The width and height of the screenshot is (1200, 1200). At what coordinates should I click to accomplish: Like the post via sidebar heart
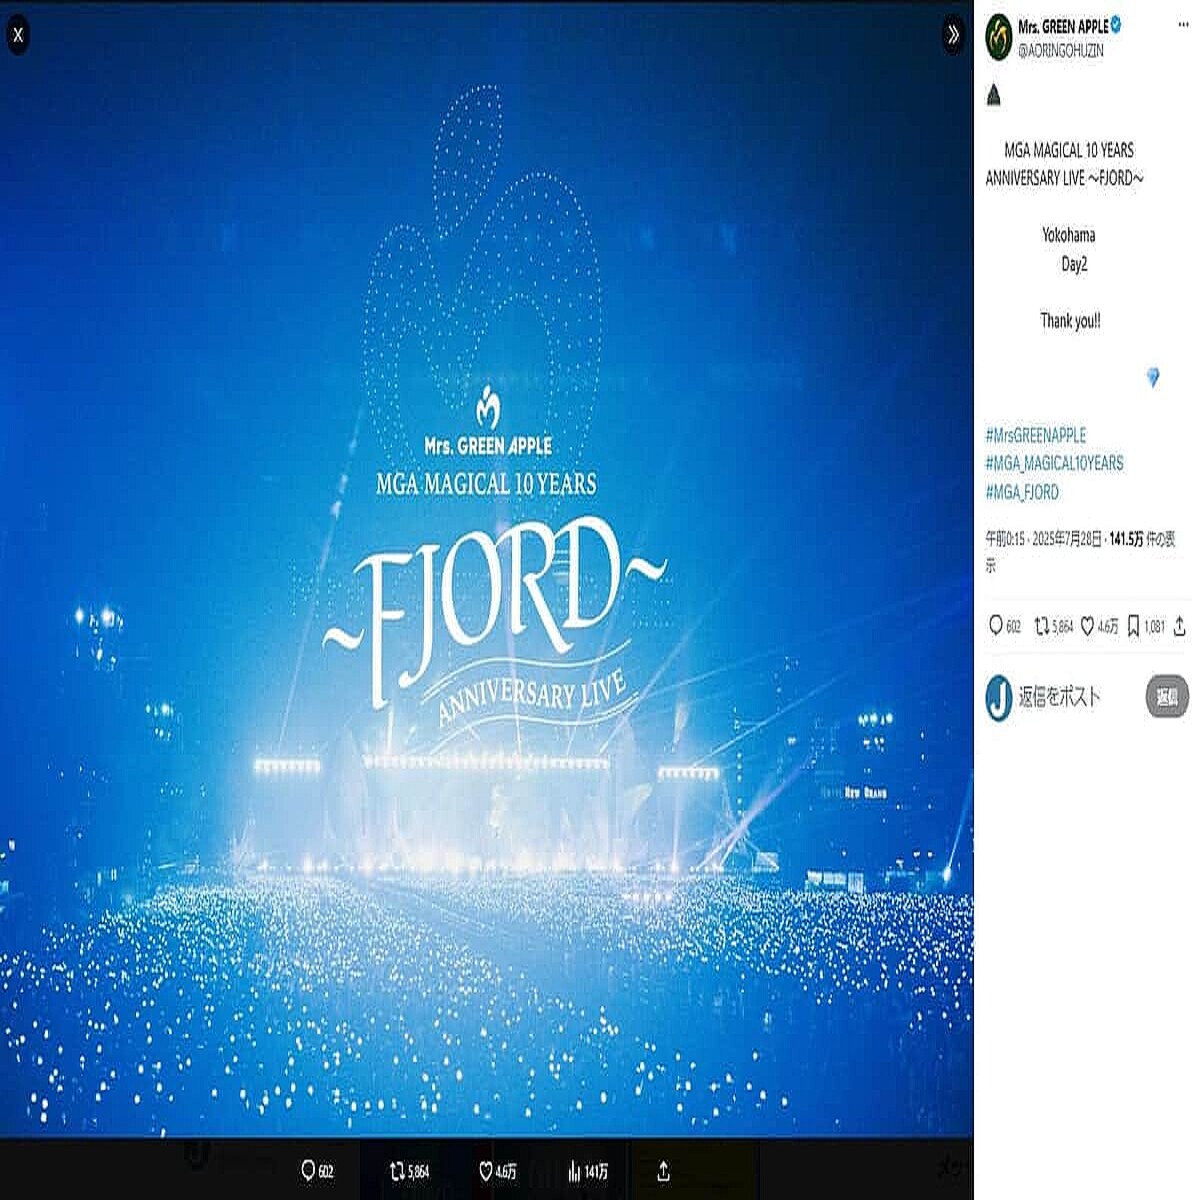(1088, 627)
